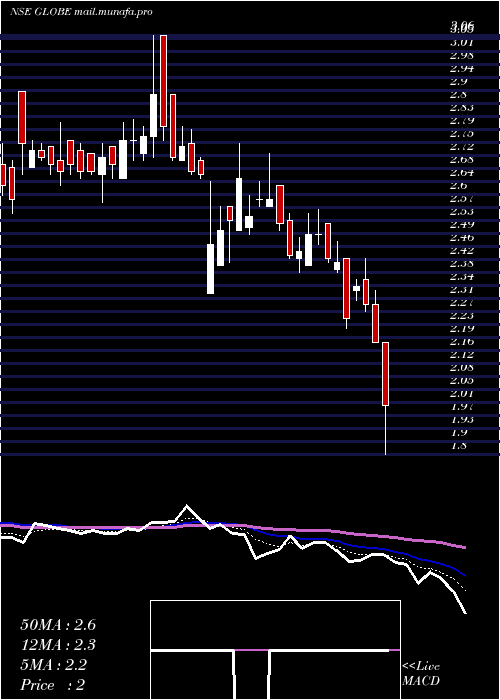Click the 2.34 price axis label
This screenshot has width=500, height=700.
click(462, 276)
